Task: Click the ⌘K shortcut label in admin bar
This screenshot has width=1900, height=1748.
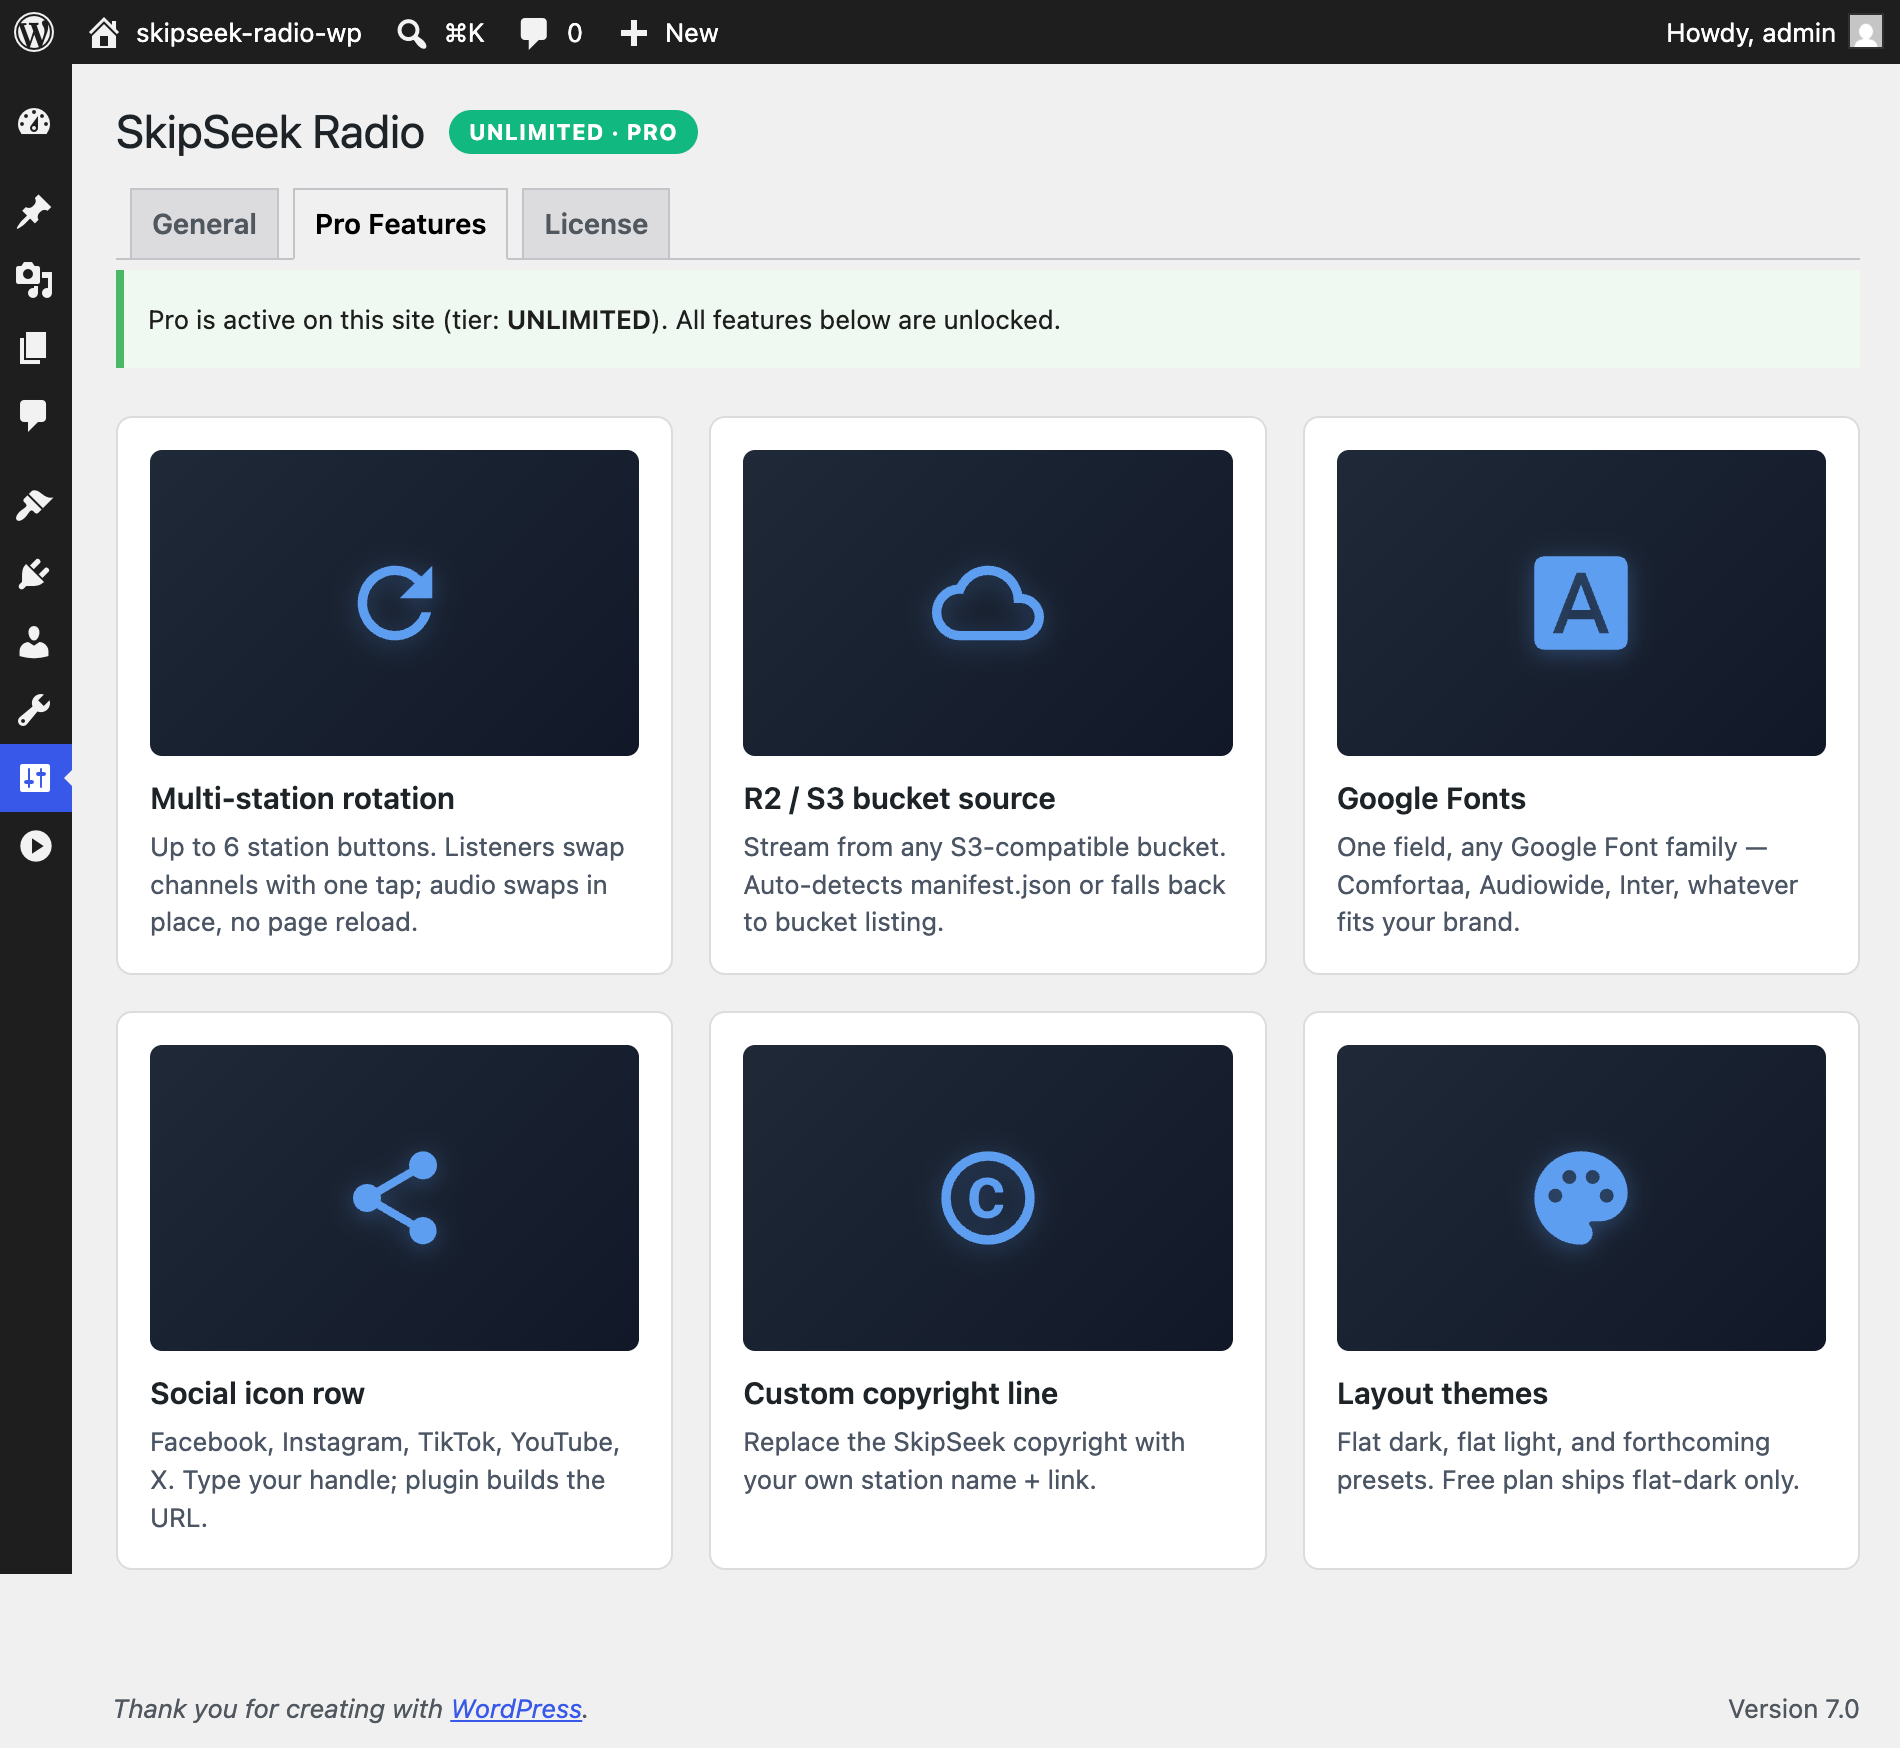Action: [x=465, y=33]
